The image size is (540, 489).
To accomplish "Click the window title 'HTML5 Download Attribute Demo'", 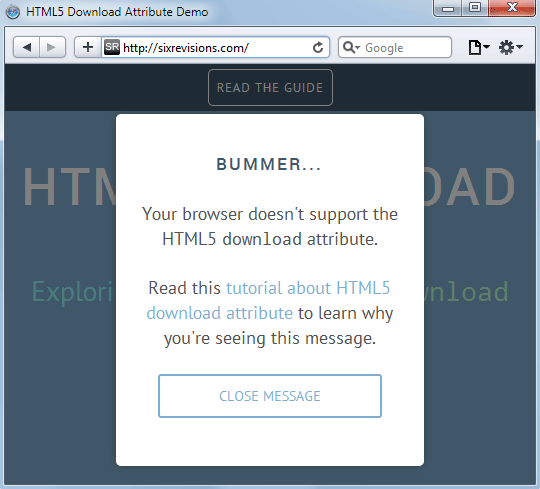I will point(117,12).
